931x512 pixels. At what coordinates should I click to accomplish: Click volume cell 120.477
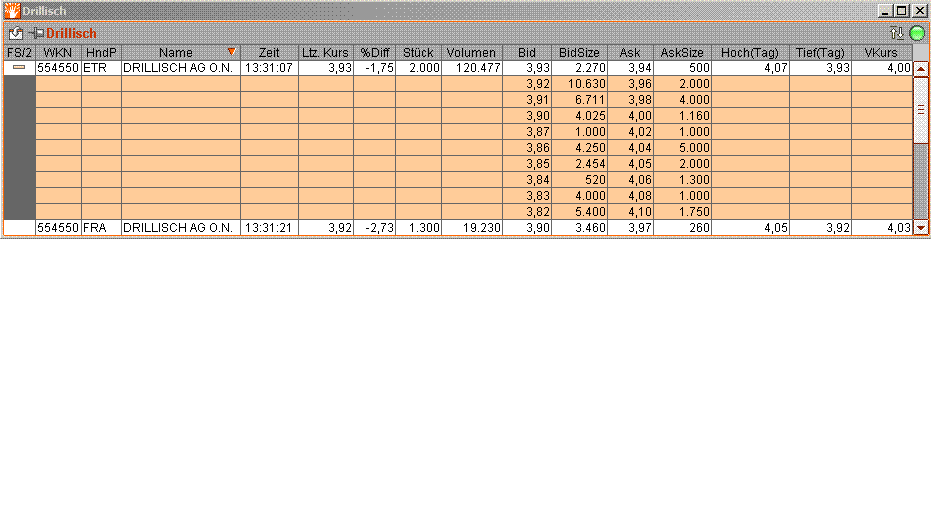[472, 68]
